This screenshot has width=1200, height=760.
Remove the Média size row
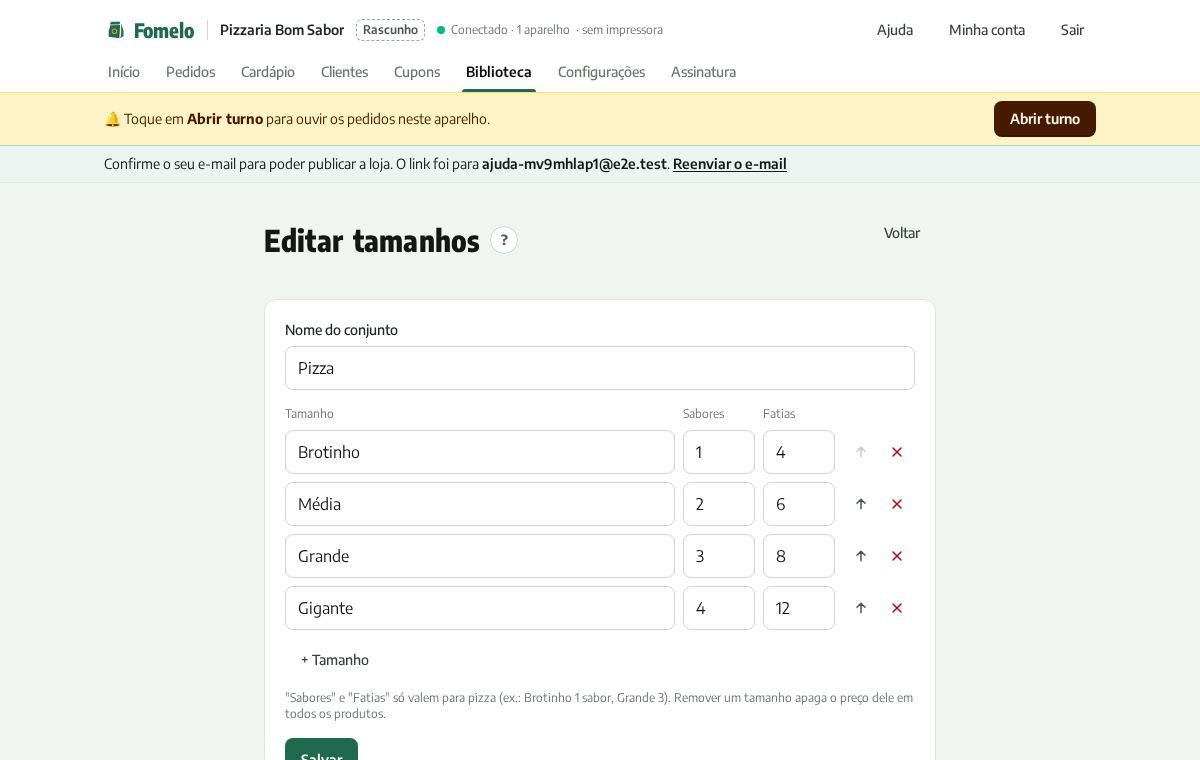(x=897, y=504)
